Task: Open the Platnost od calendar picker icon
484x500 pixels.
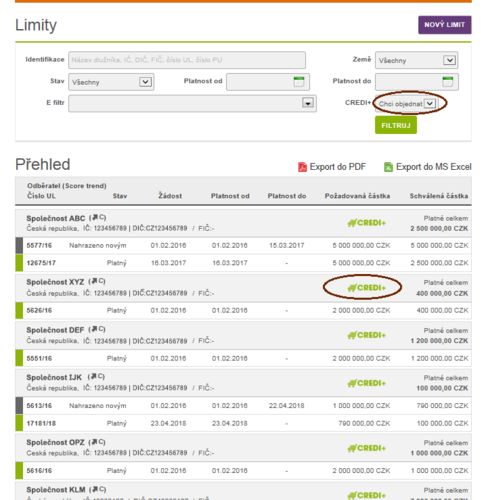Action: [299, 82]
